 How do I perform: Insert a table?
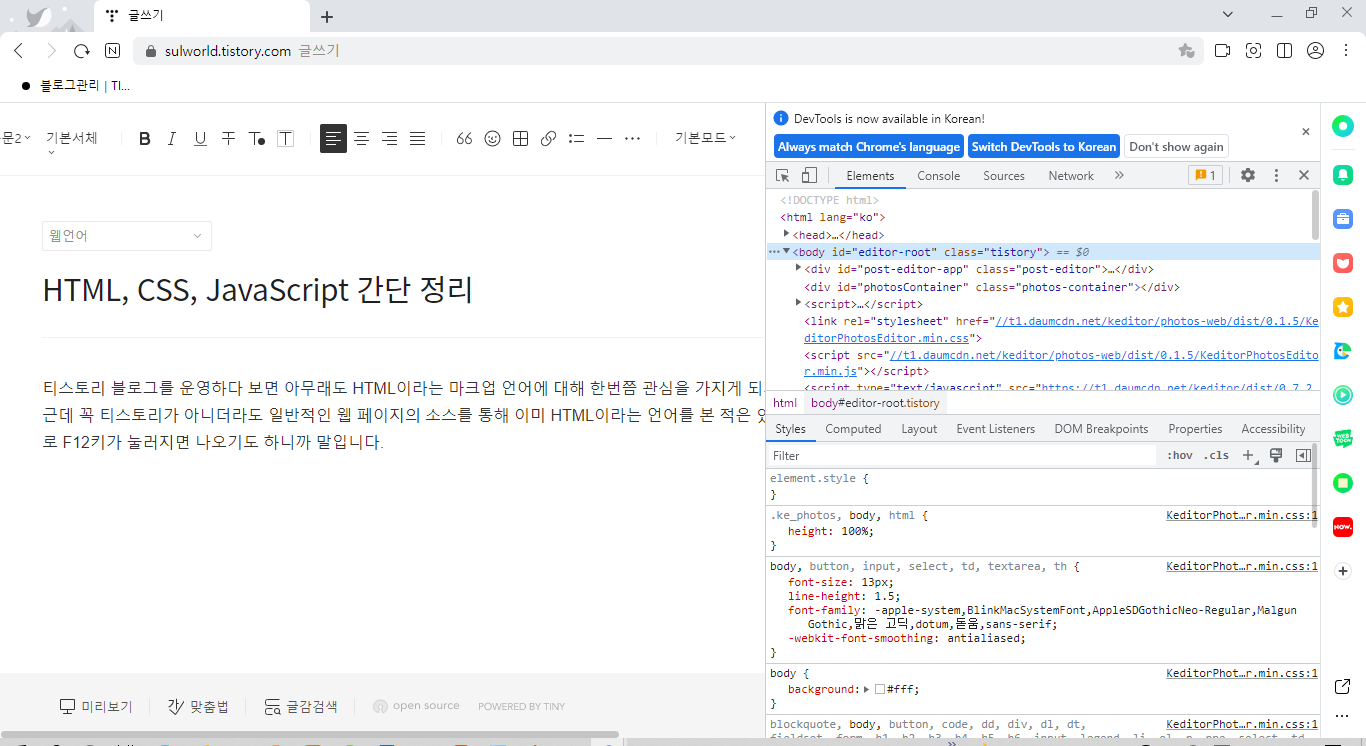520,139
